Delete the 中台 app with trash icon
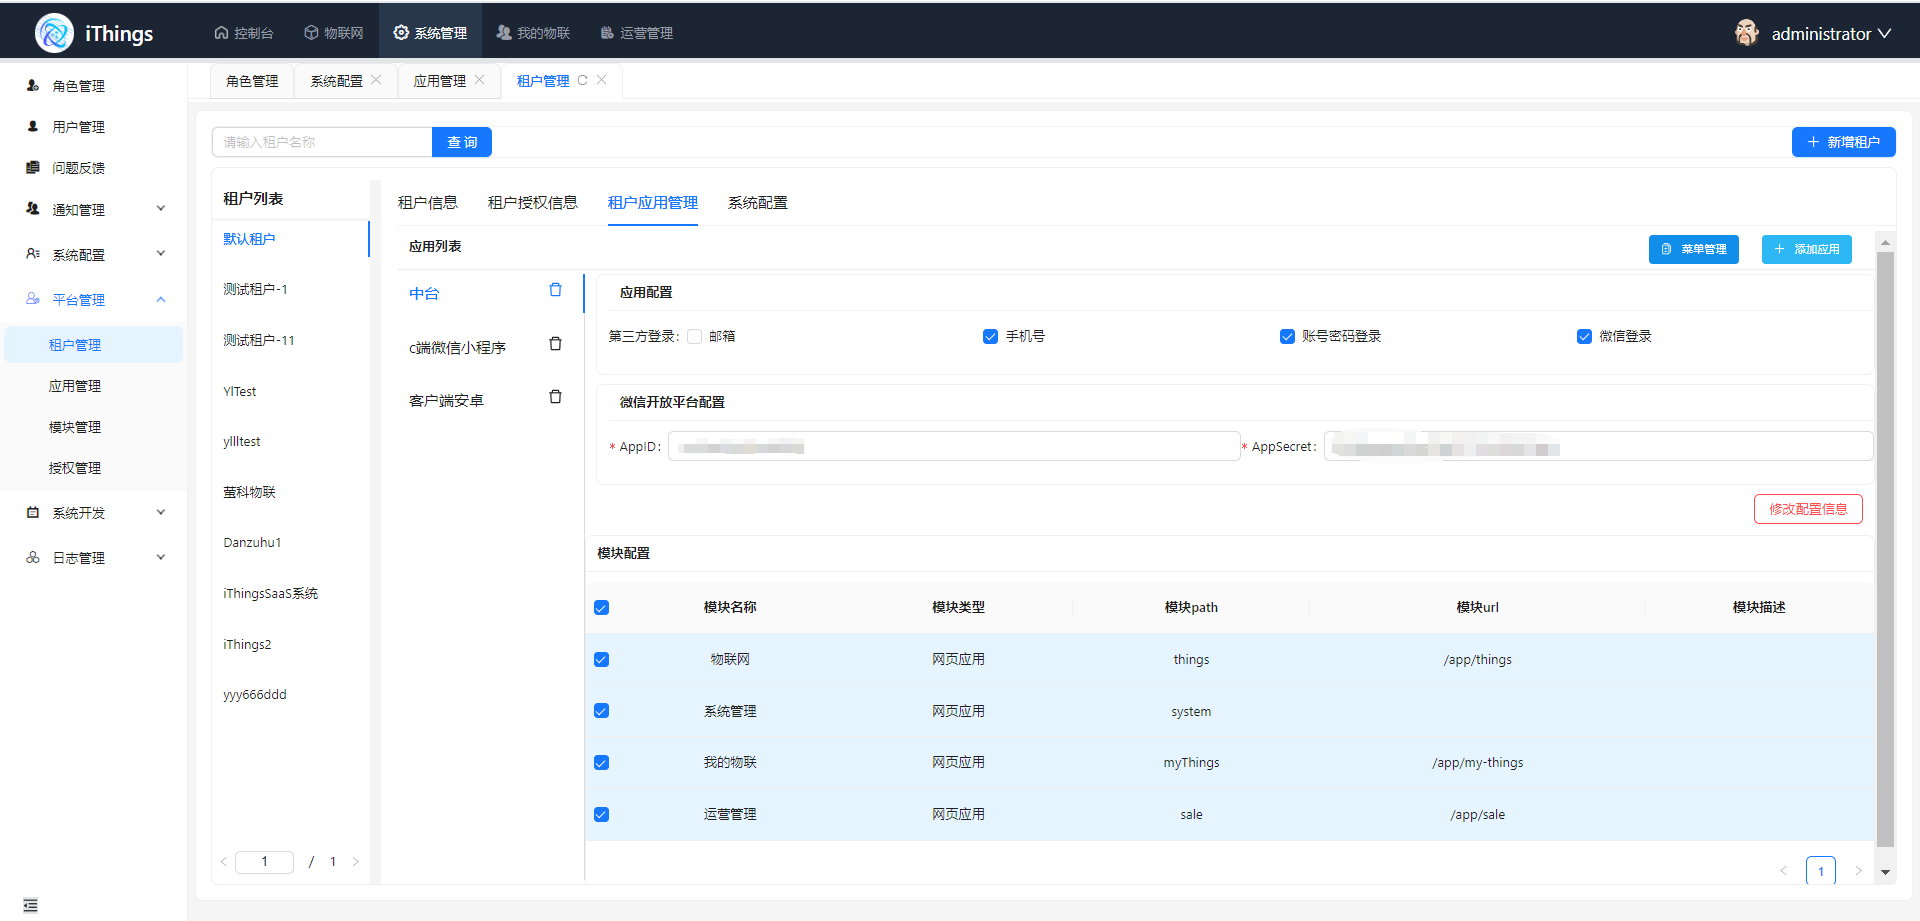Viewport: 1920px width, 921px height. [555, 290]
